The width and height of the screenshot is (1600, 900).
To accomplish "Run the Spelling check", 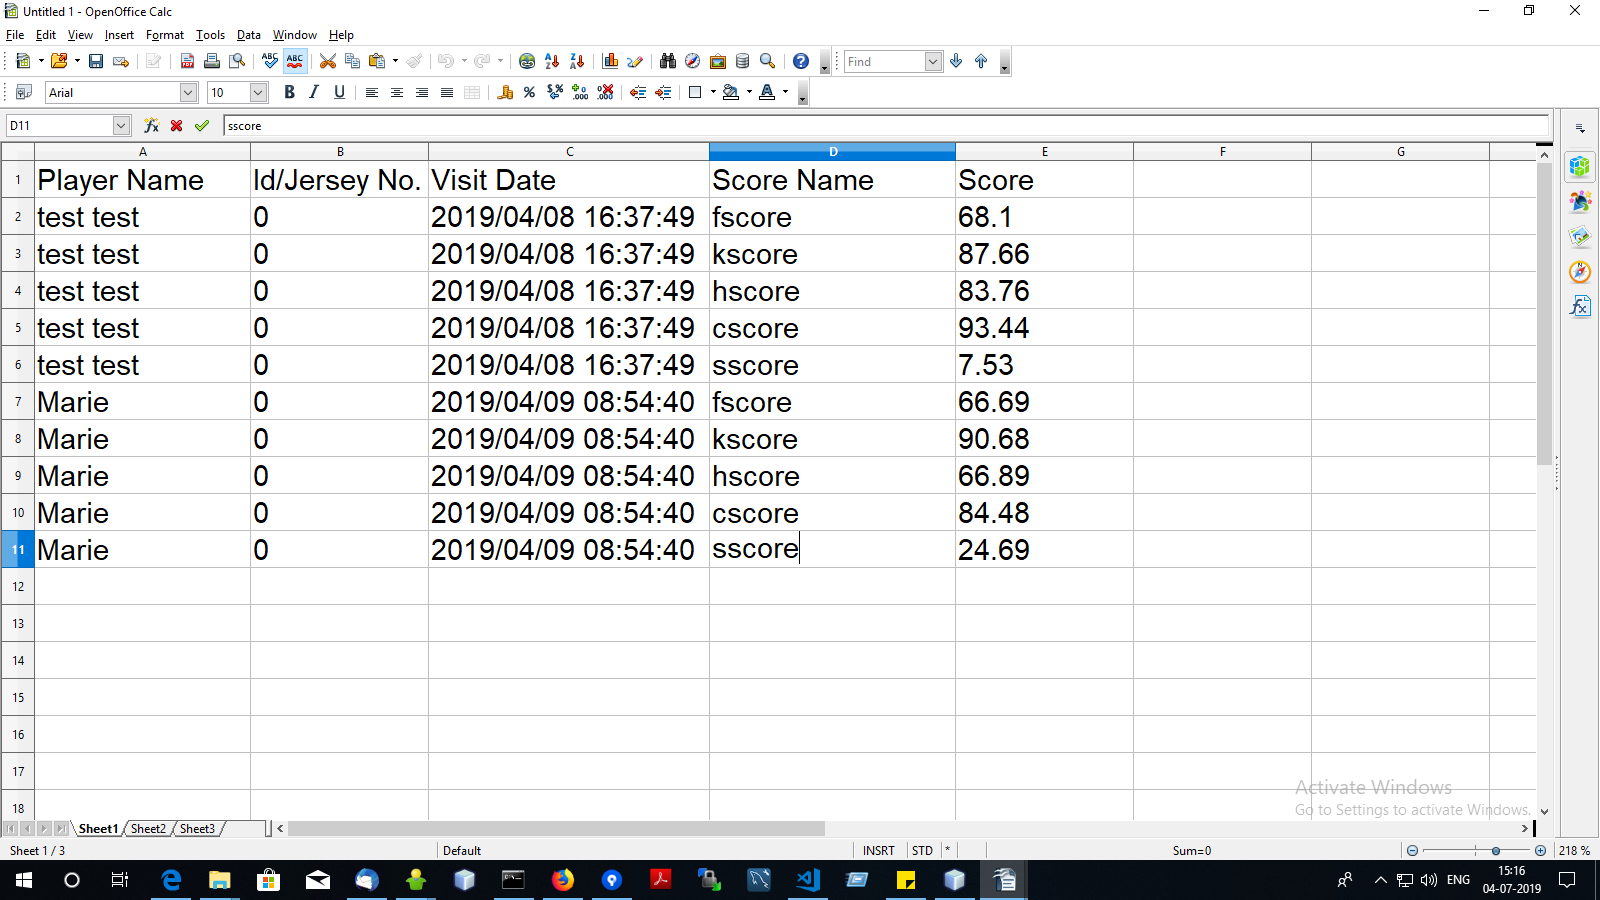I will [270, 61].
